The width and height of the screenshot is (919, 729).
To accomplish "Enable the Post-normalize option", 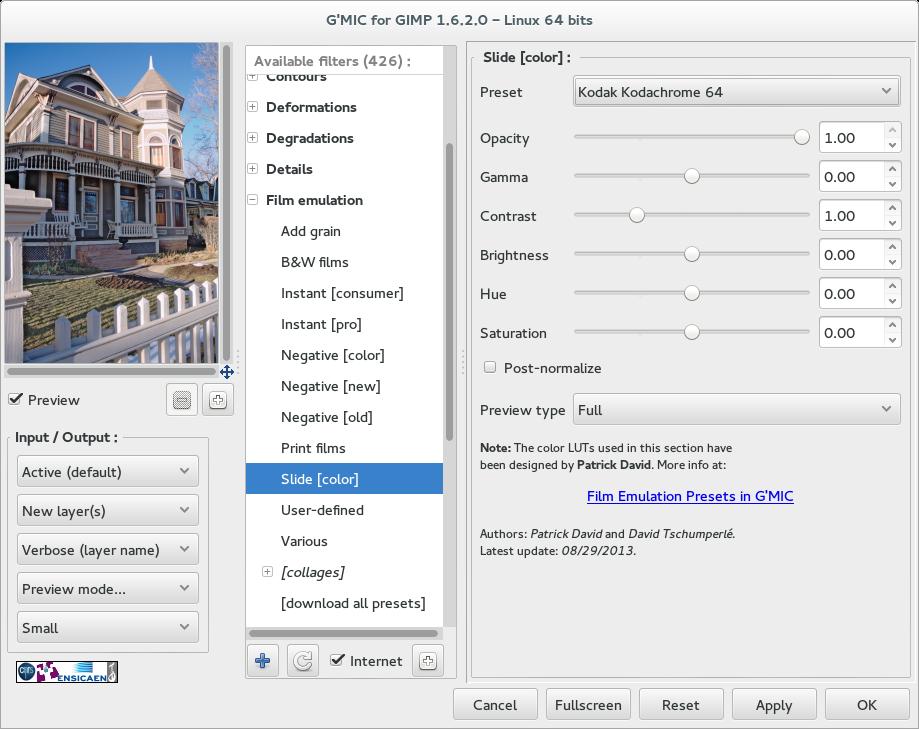I will 490,368.
